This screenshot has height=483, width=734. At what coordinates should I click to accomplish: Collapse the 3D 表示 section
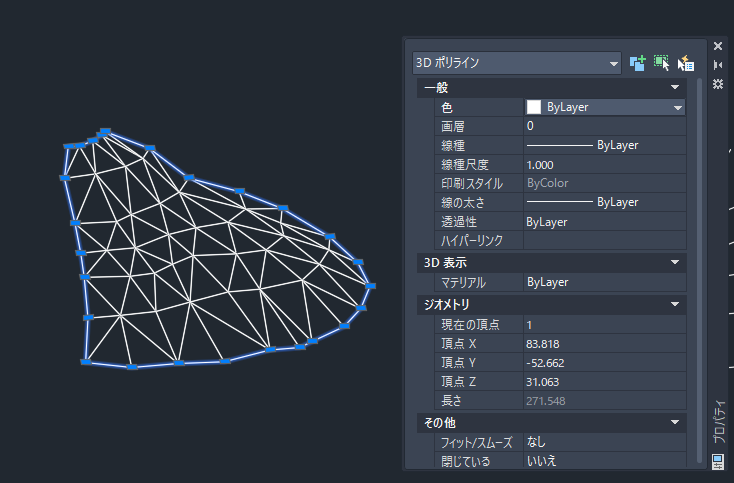click(676, 263)
